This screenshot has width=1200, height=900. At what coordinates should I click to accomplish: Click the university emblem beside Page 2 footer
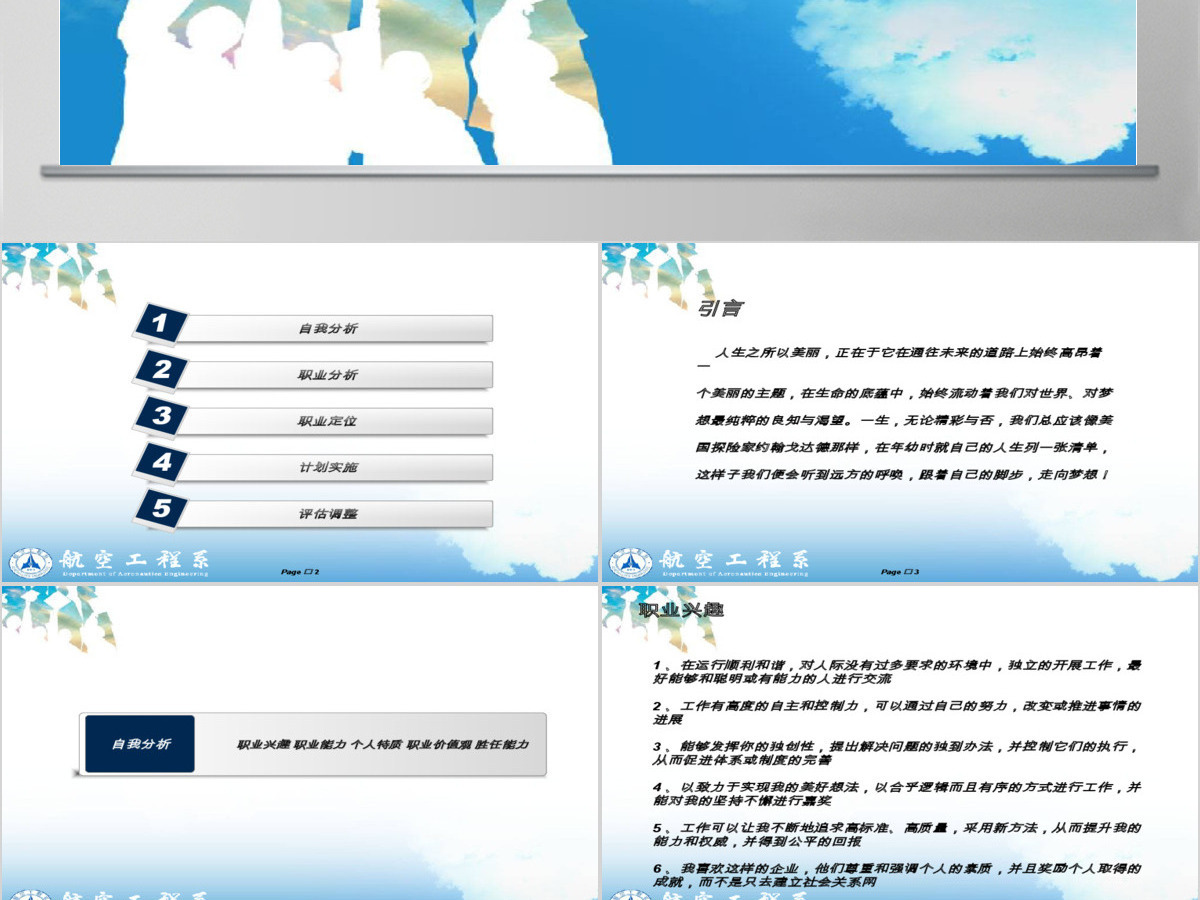click(x=30, y=563)
